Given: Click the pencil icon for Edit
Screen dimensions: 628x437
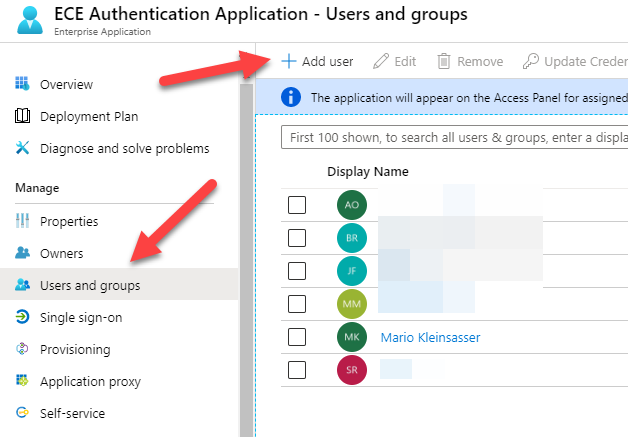Looking at the screenshot, I should (x=381, y=61).
